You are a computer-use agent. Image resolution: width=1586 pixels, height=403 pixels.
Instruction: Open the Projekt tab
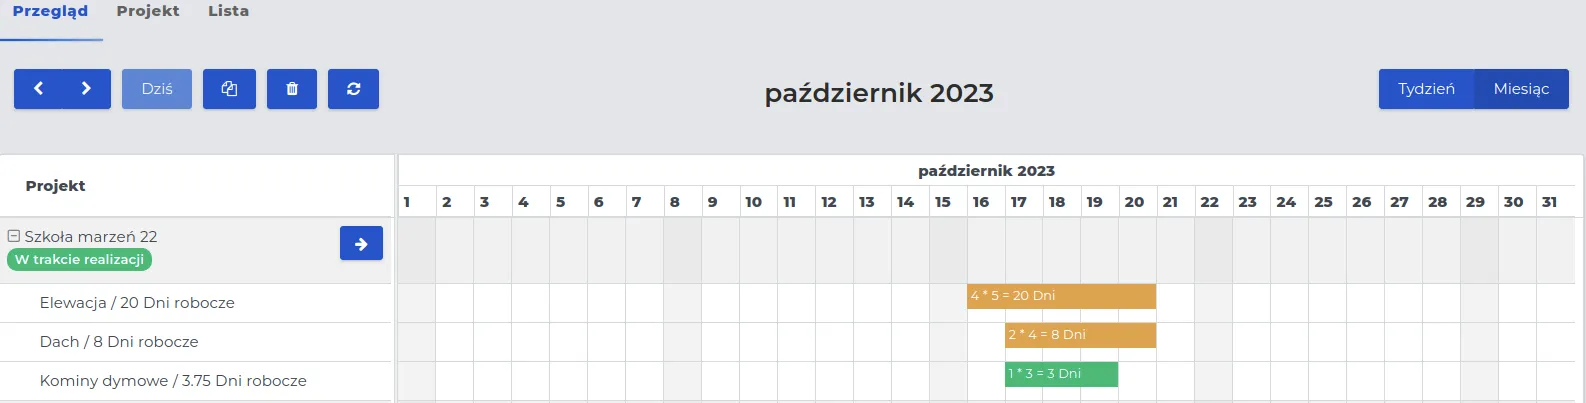pyautogui.click(x=148, y=11)
